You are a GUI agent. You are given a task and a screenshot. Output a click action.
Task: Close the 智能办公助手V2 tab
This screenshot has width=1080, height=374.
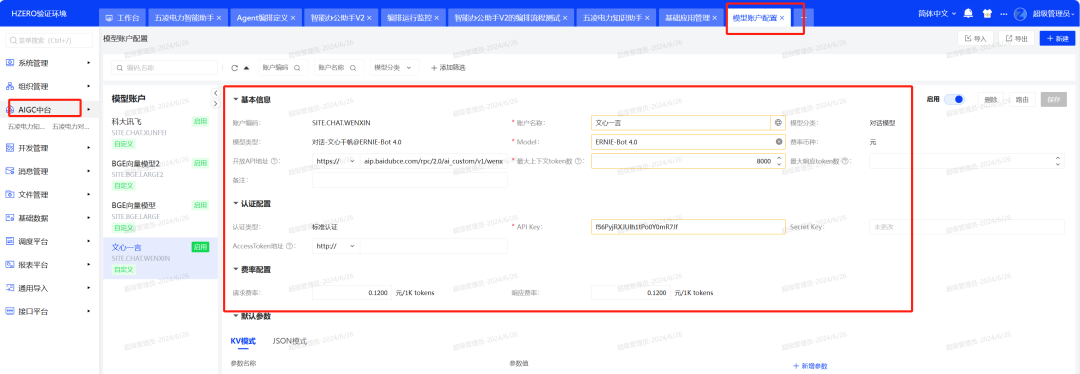pyautogui.click(x=370, y=18)
